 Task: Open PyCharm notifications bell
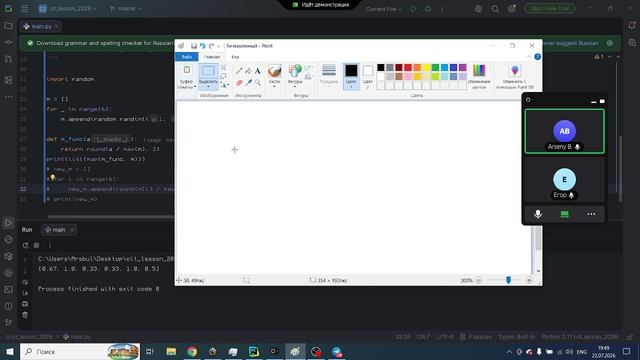[x=632, y=26]
